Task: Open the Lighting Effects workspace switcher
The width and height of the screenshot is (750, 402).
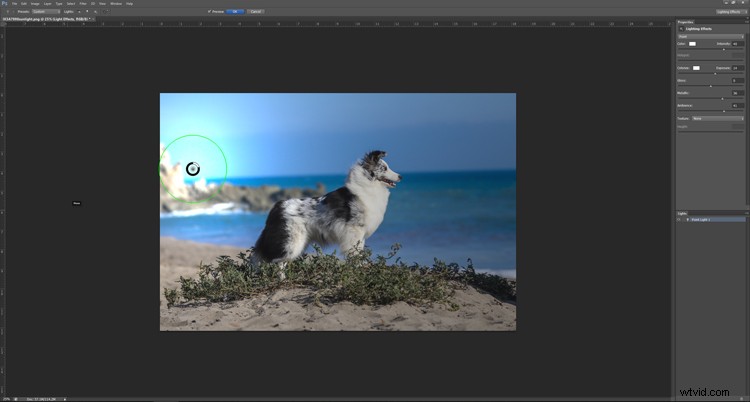Action: (x=731, y=11)
